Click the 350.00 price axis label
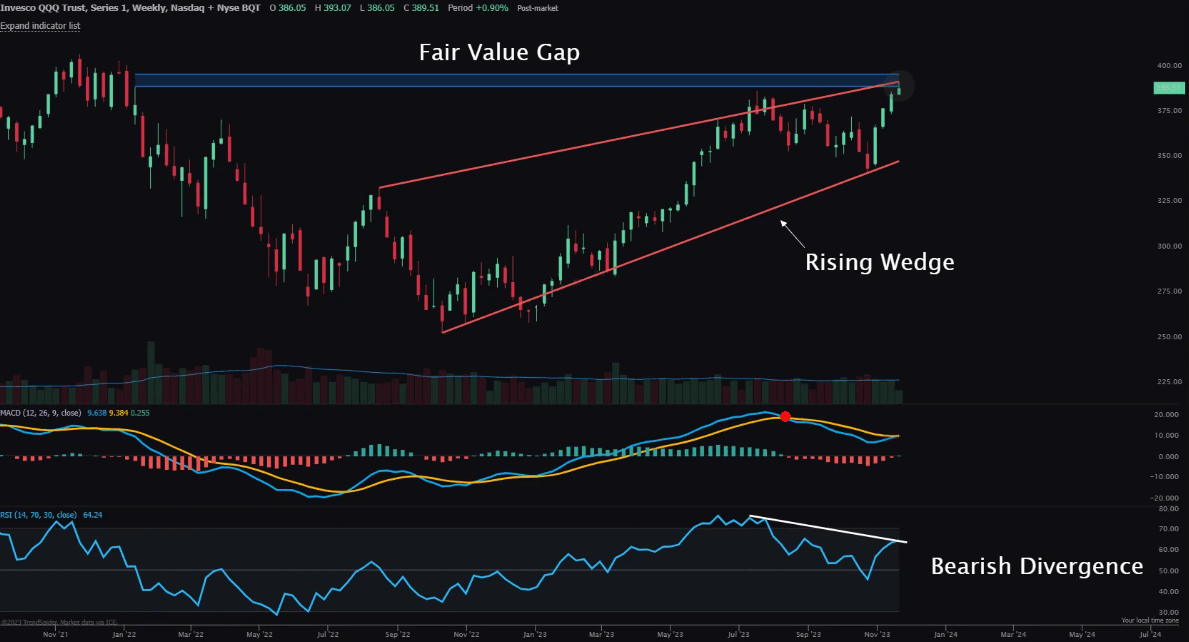 [x=1169, y=155]
